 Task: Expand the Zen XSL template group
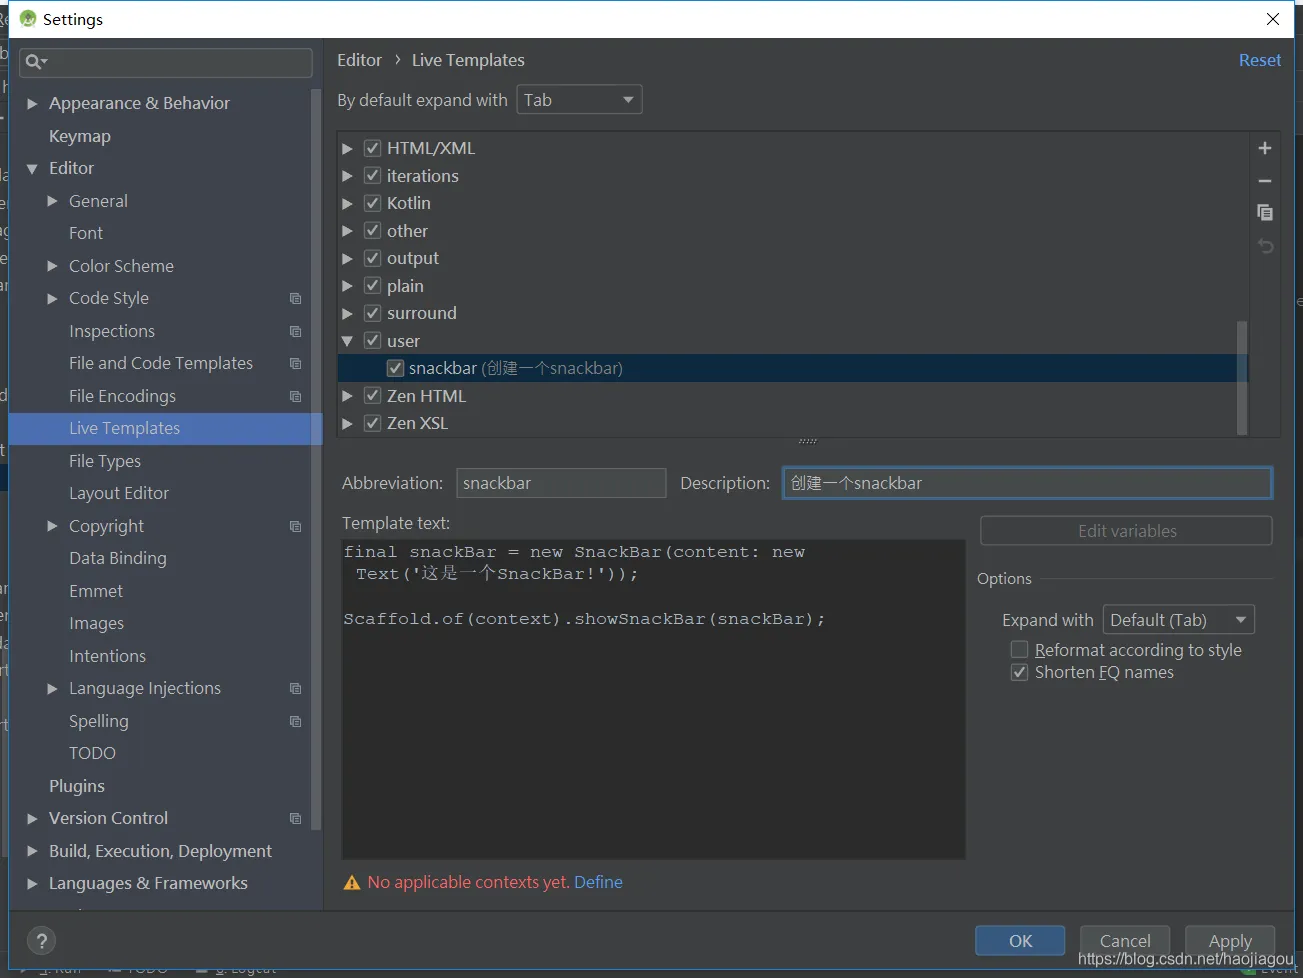pos(347,423)
